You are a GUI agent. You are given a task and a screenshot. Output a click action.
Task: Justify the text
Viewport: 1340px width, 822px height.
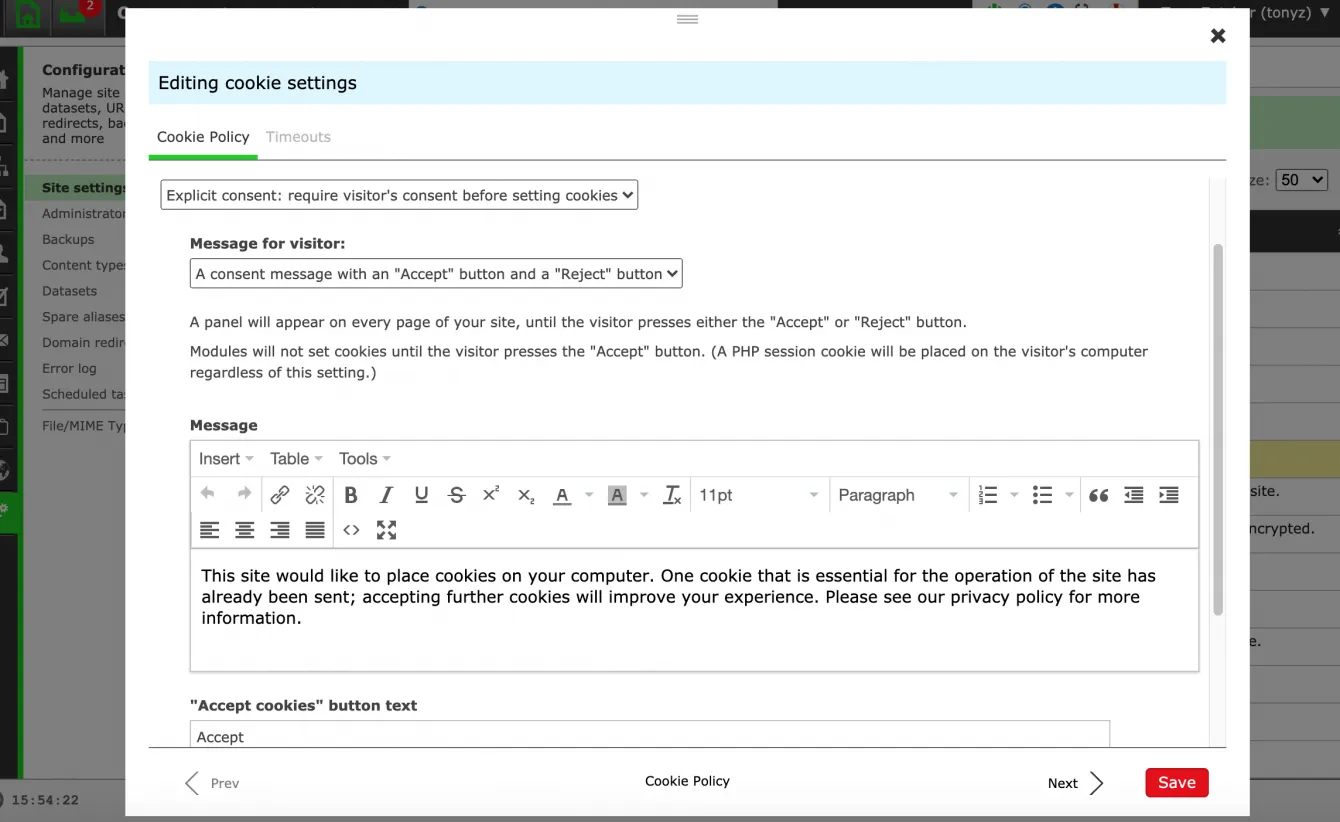(x=315, y=530)
